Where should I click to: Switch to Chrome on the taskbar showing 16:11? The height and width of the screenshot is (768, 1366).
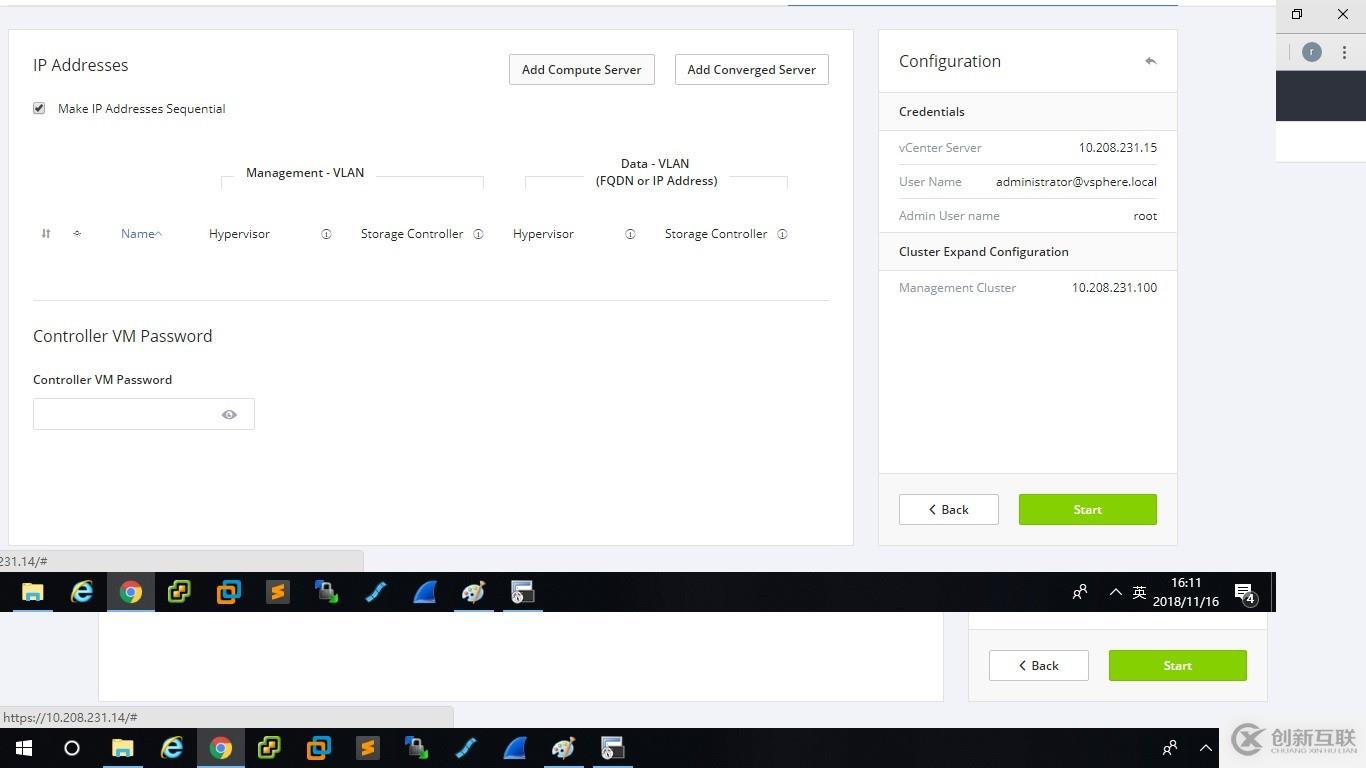point(131,592)
